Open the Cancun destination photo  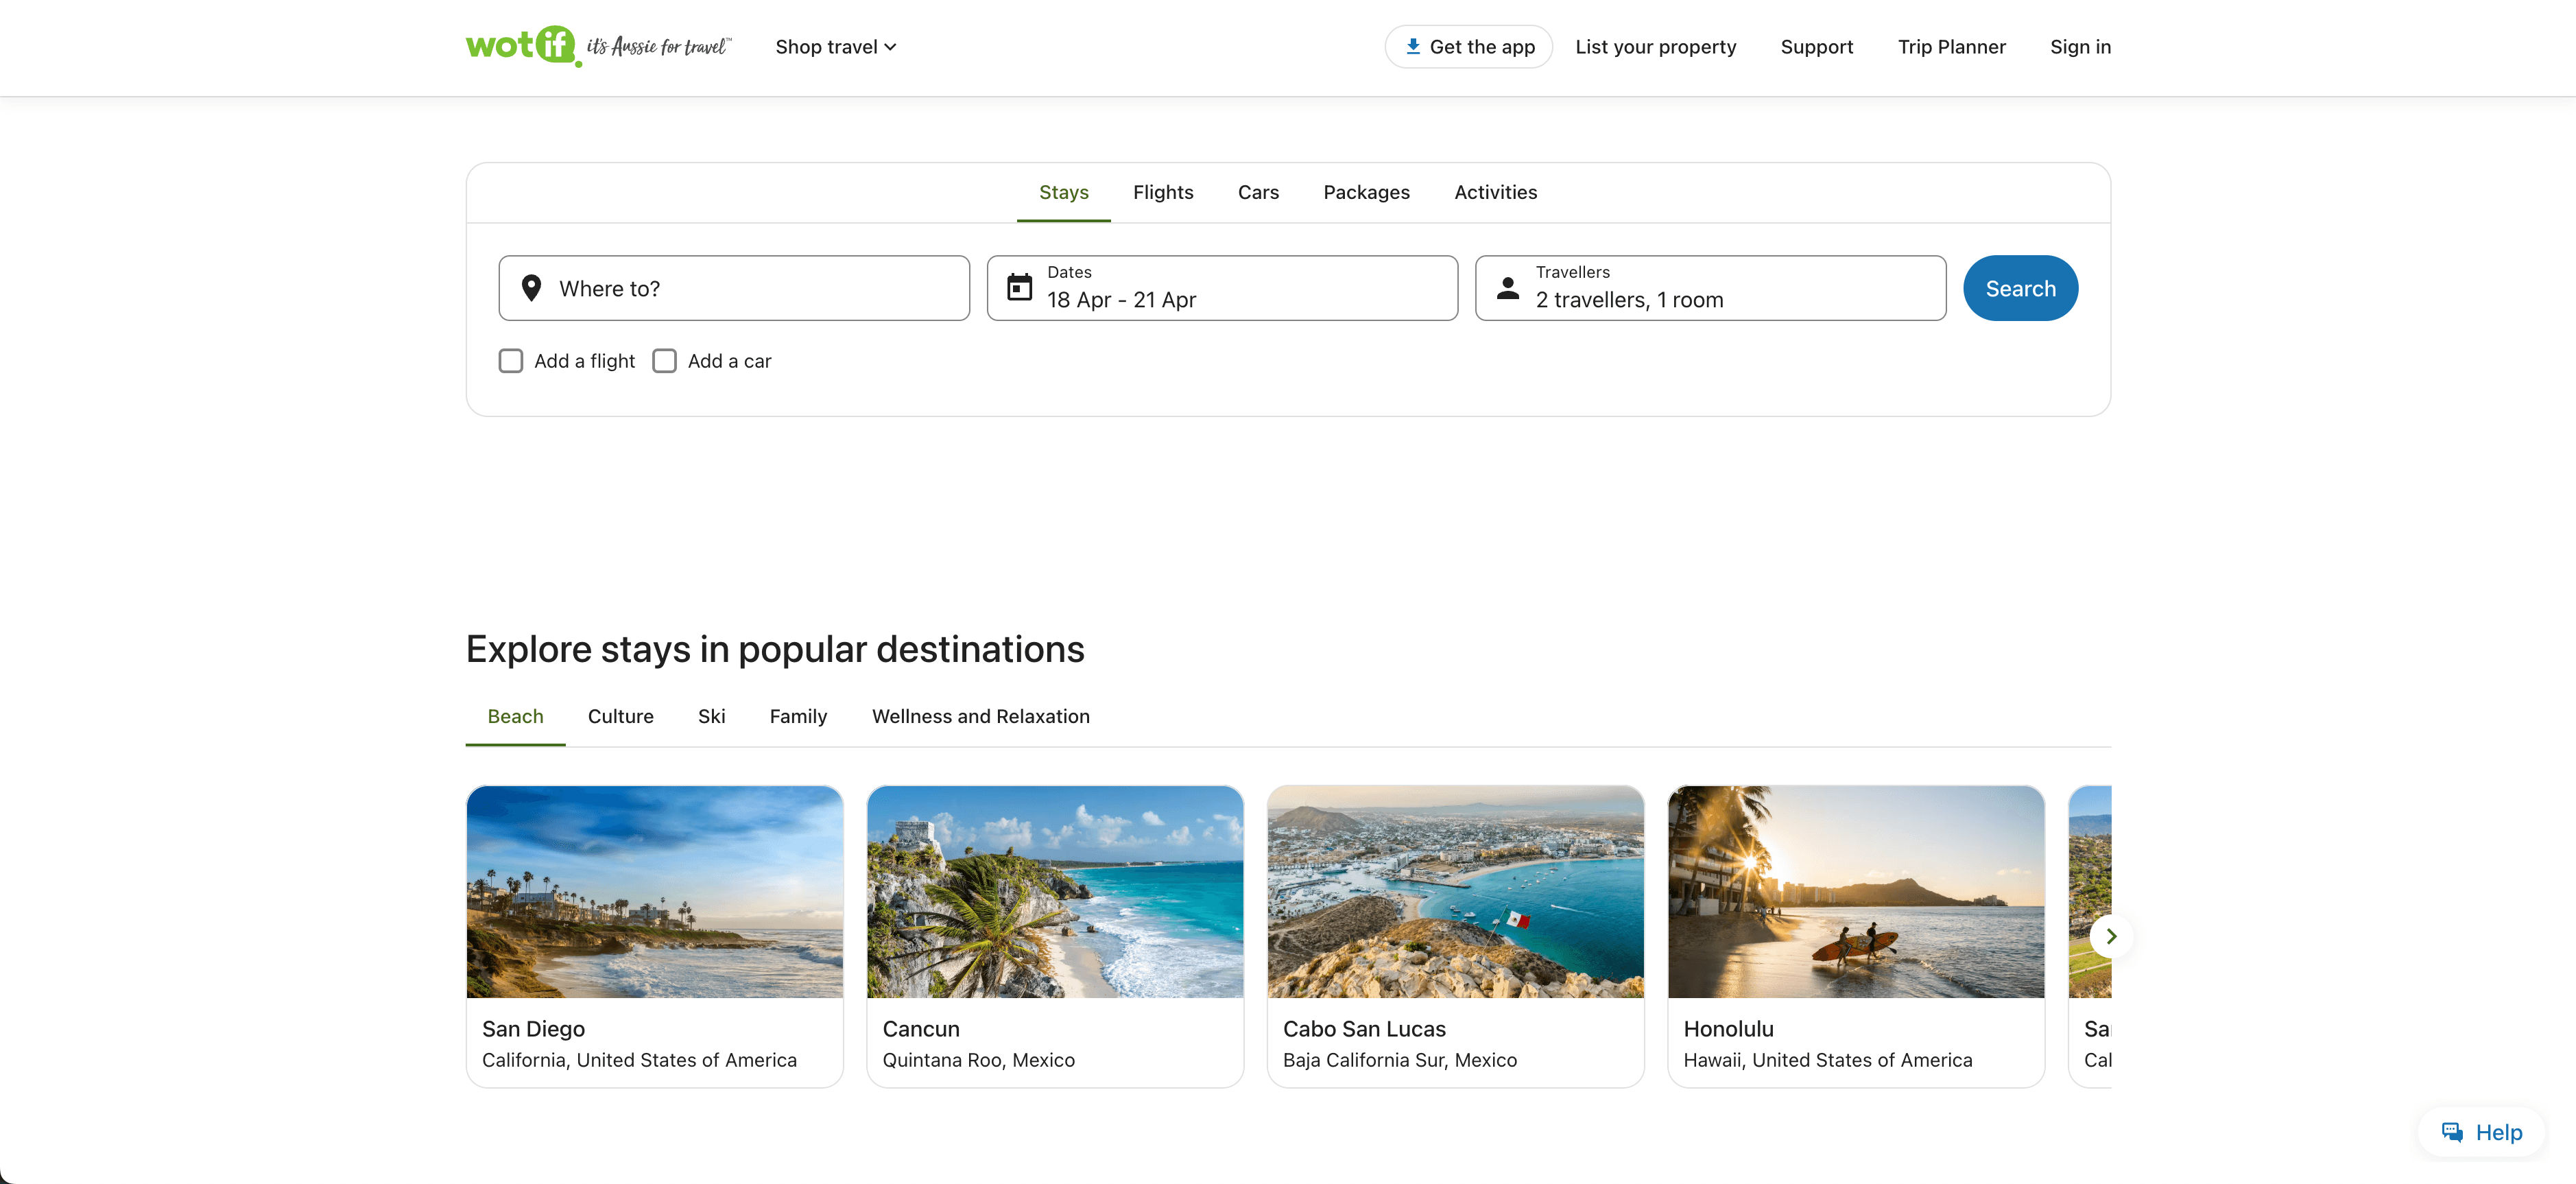pyautogui.click(x=1054, y=891)
